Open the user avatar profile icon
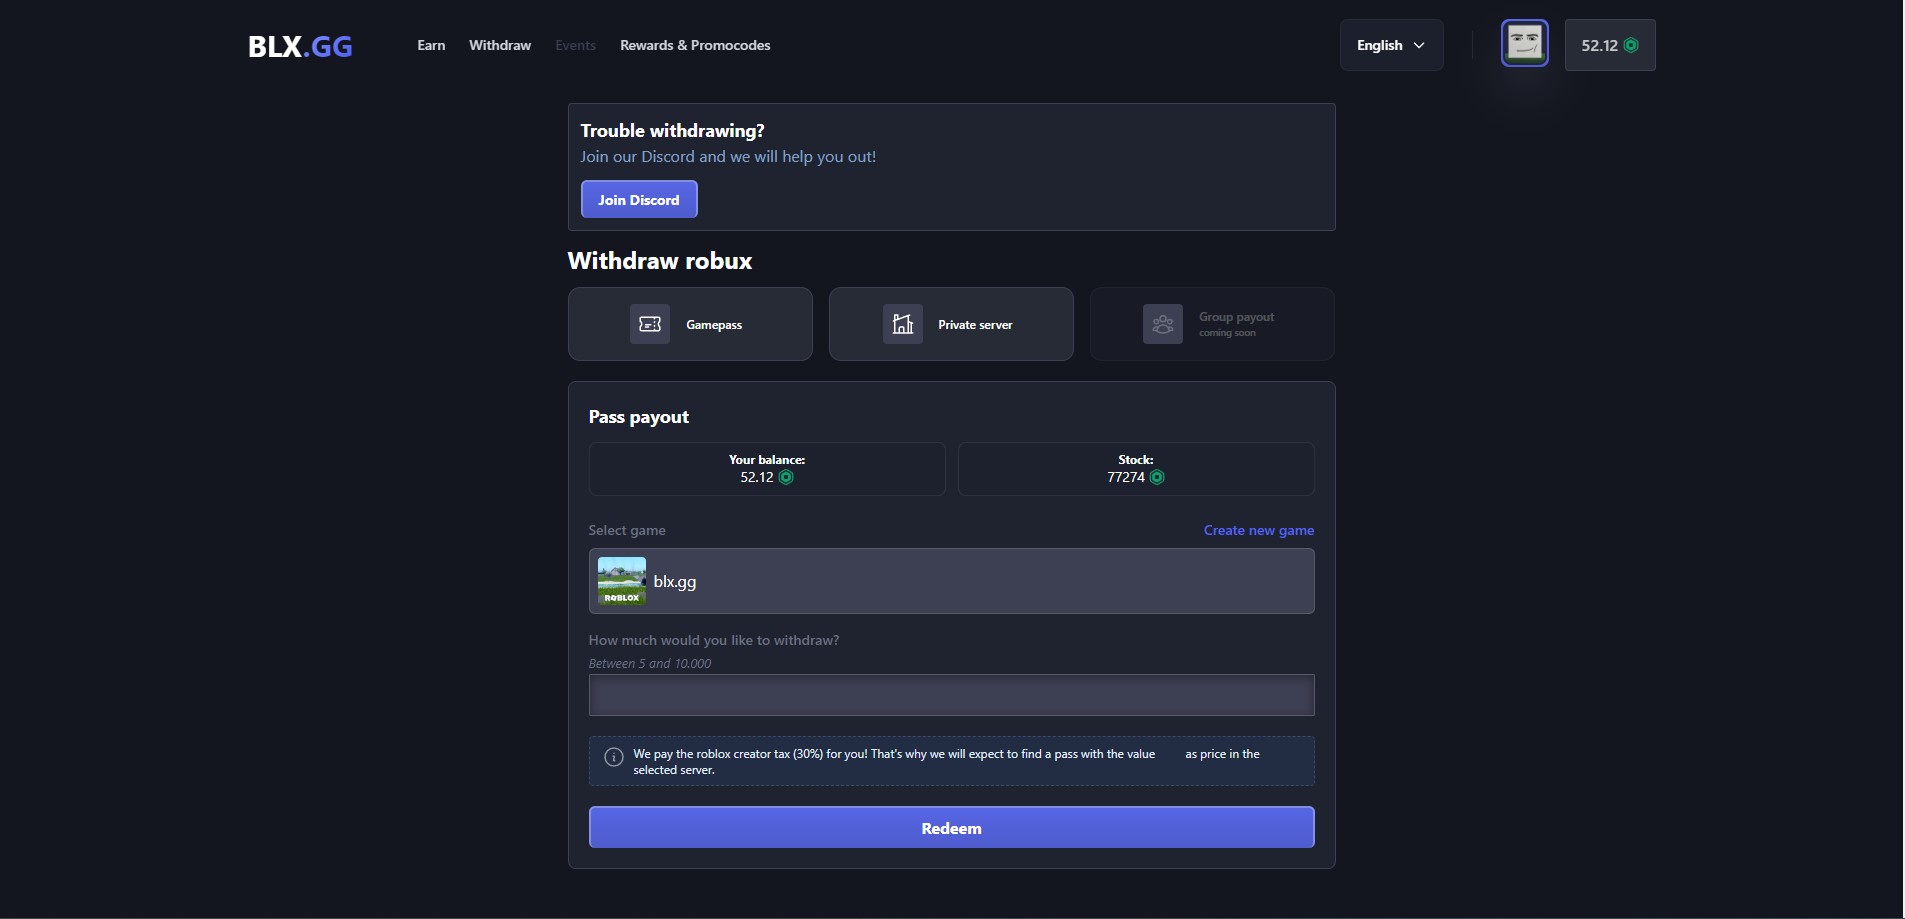Image resolution: width=1905 pixels, height=919 pixels. 1524,44
